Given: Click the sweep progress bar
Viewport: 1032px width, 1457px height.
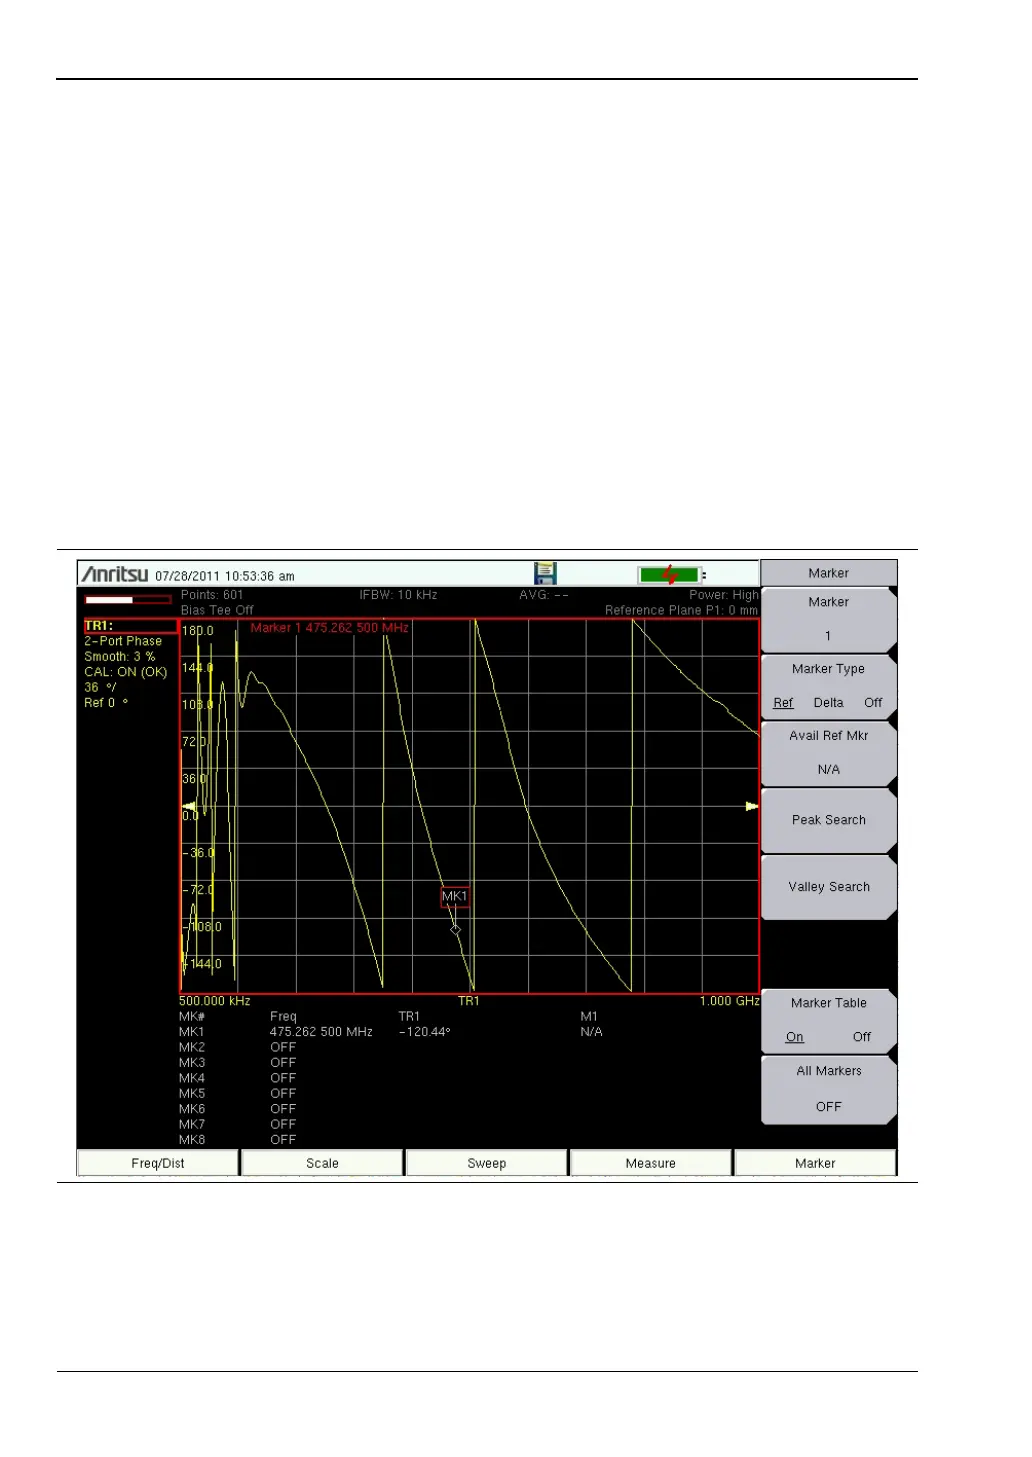Looking at the screenshot, I should 127,600.
